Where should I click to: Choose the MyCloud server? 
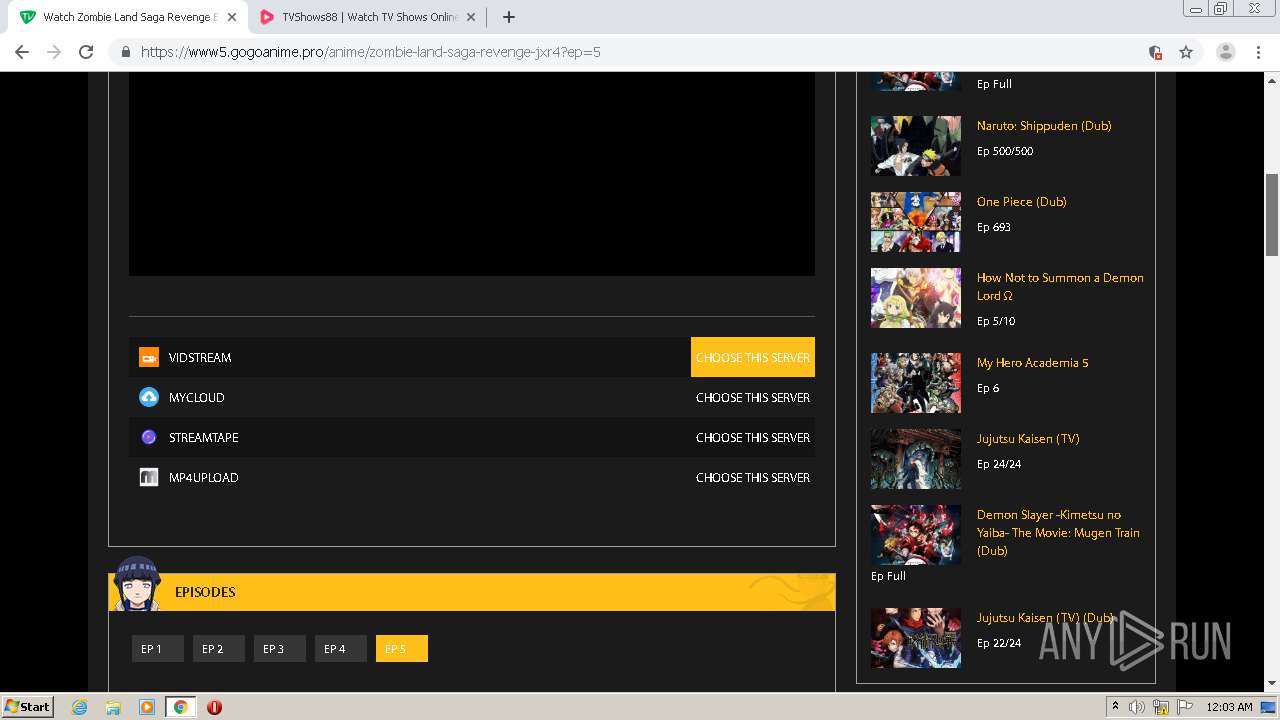coord(753,397)
